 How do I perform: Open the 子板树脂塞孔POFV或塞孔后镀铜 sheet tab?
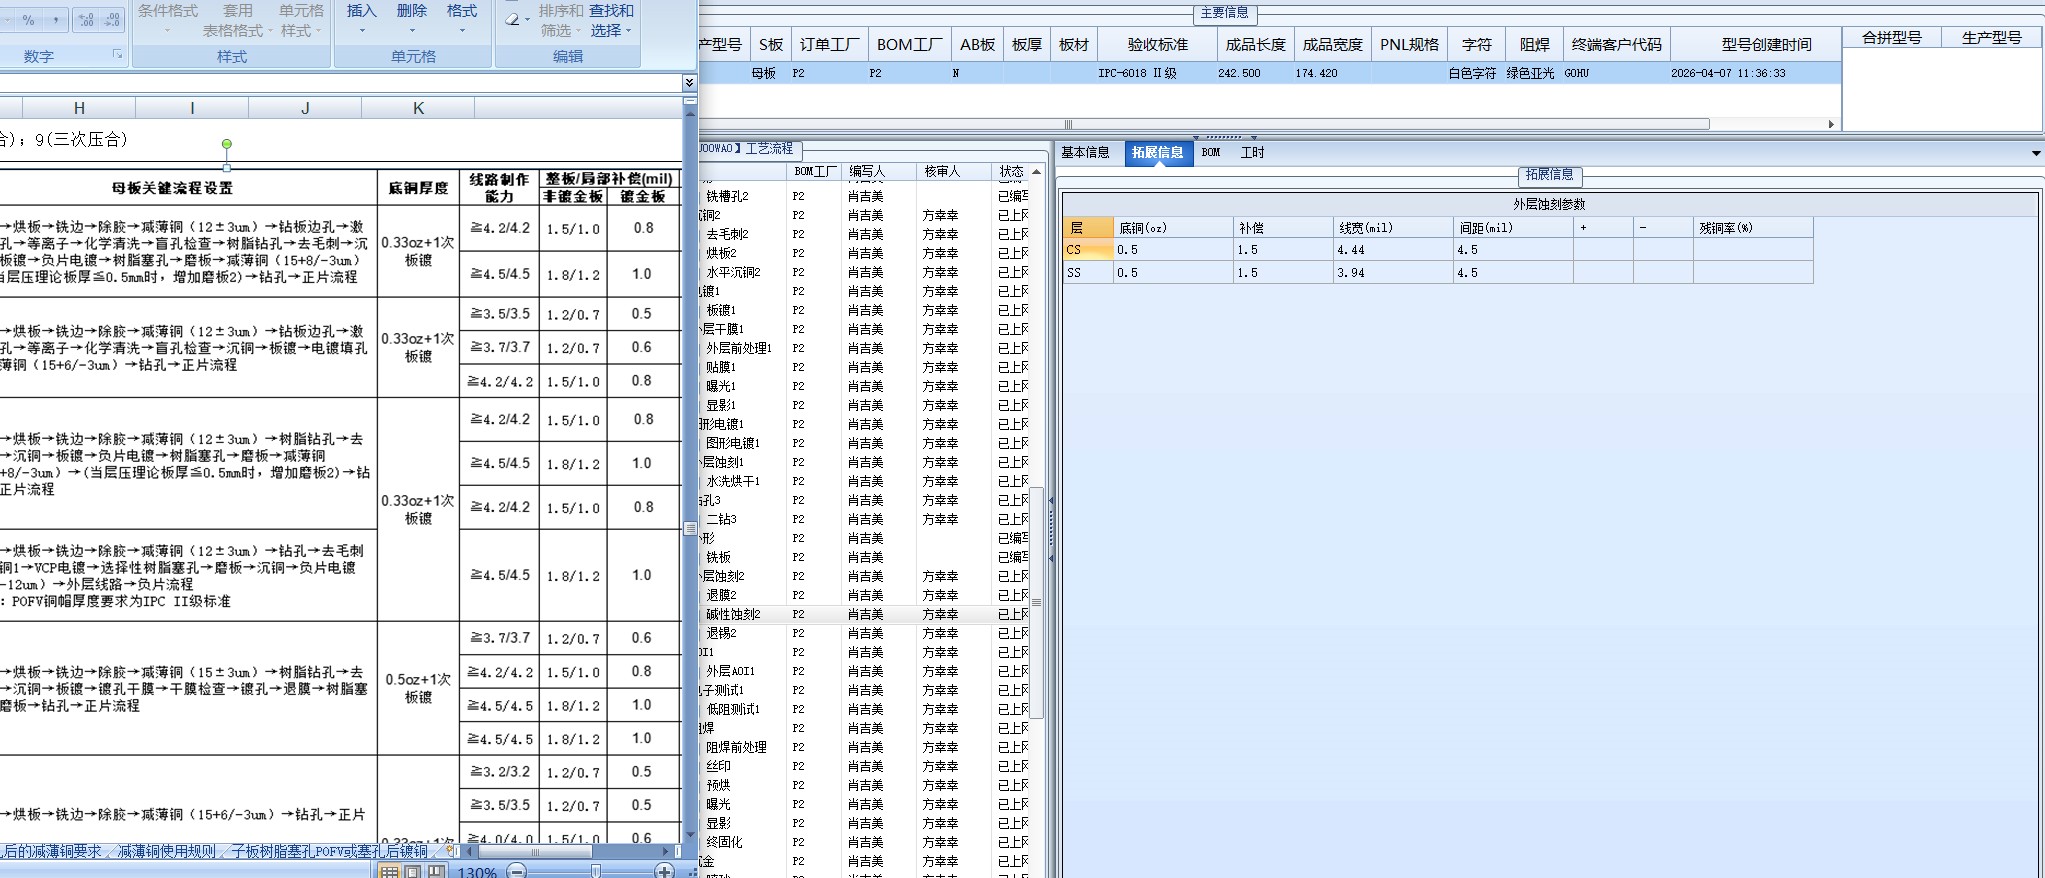(330, 852)
